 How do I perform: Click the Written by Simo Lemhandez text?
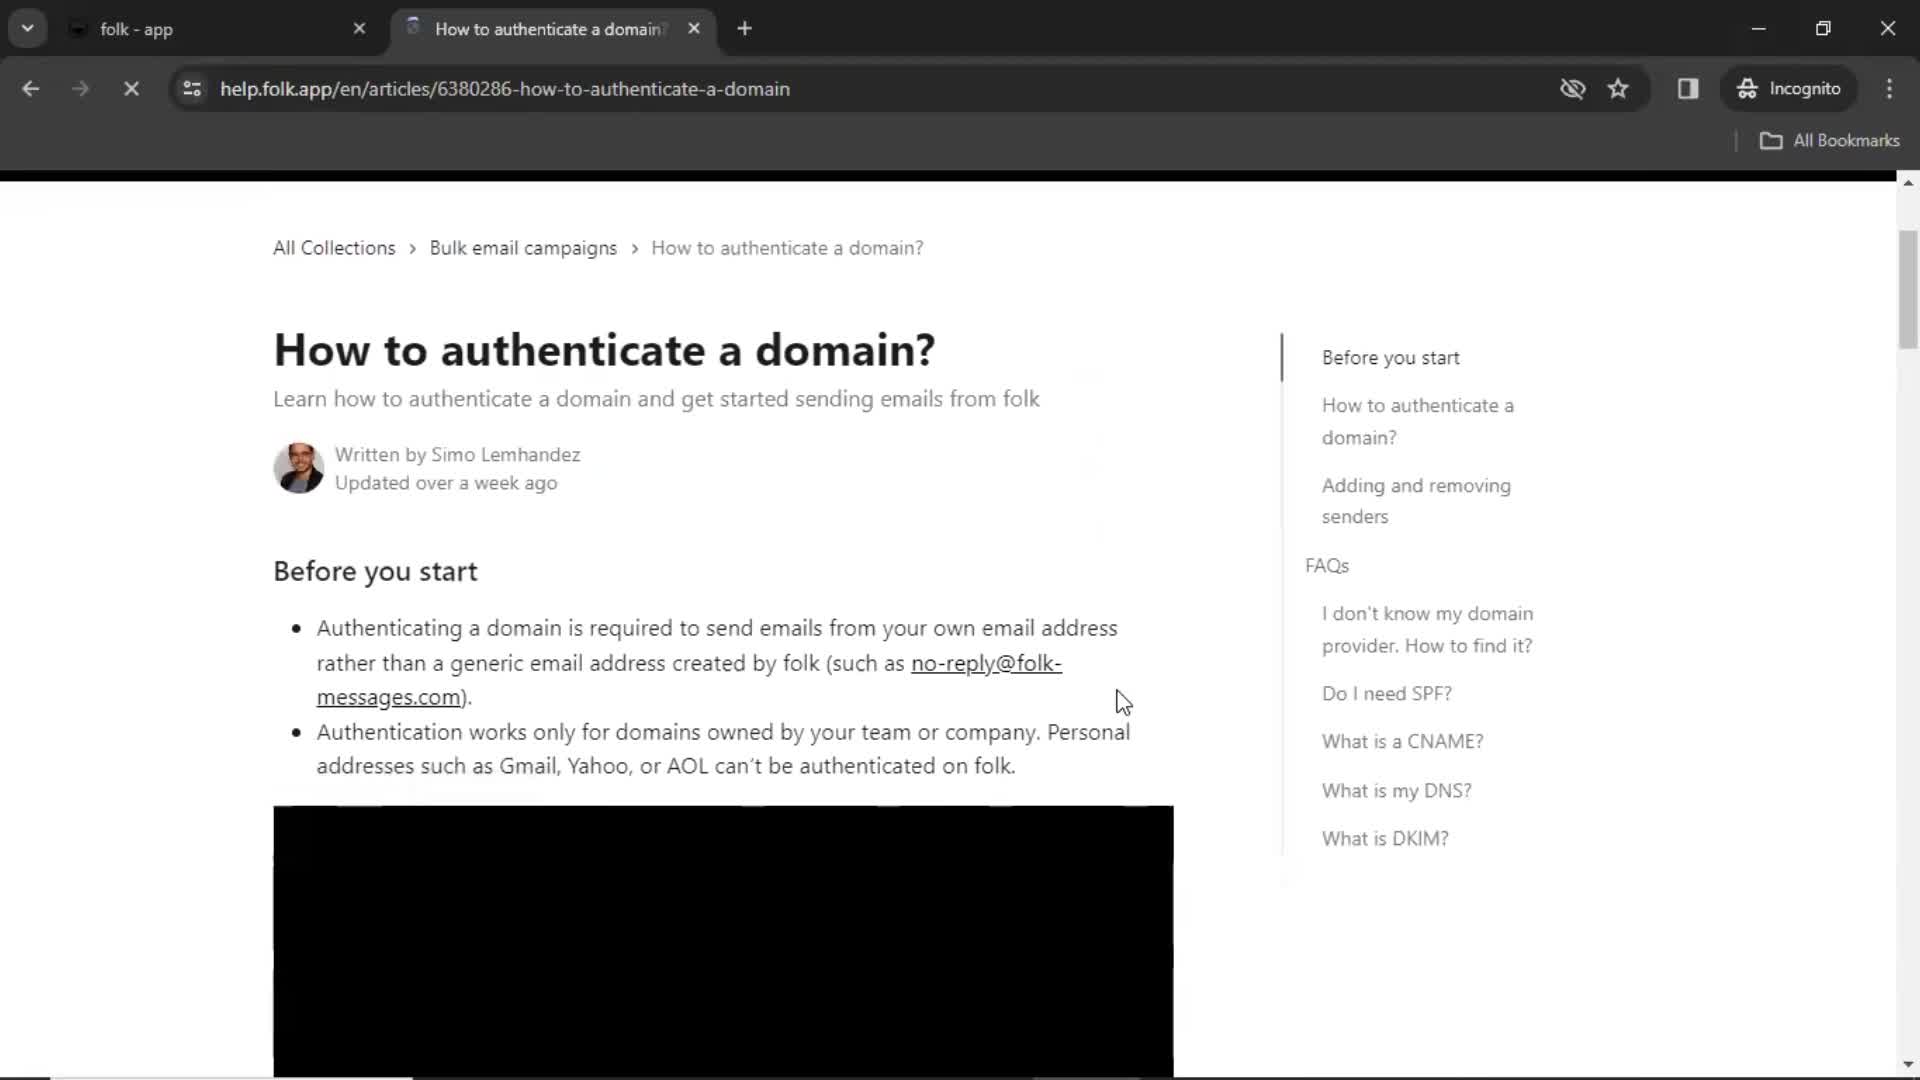pos(457,455)
